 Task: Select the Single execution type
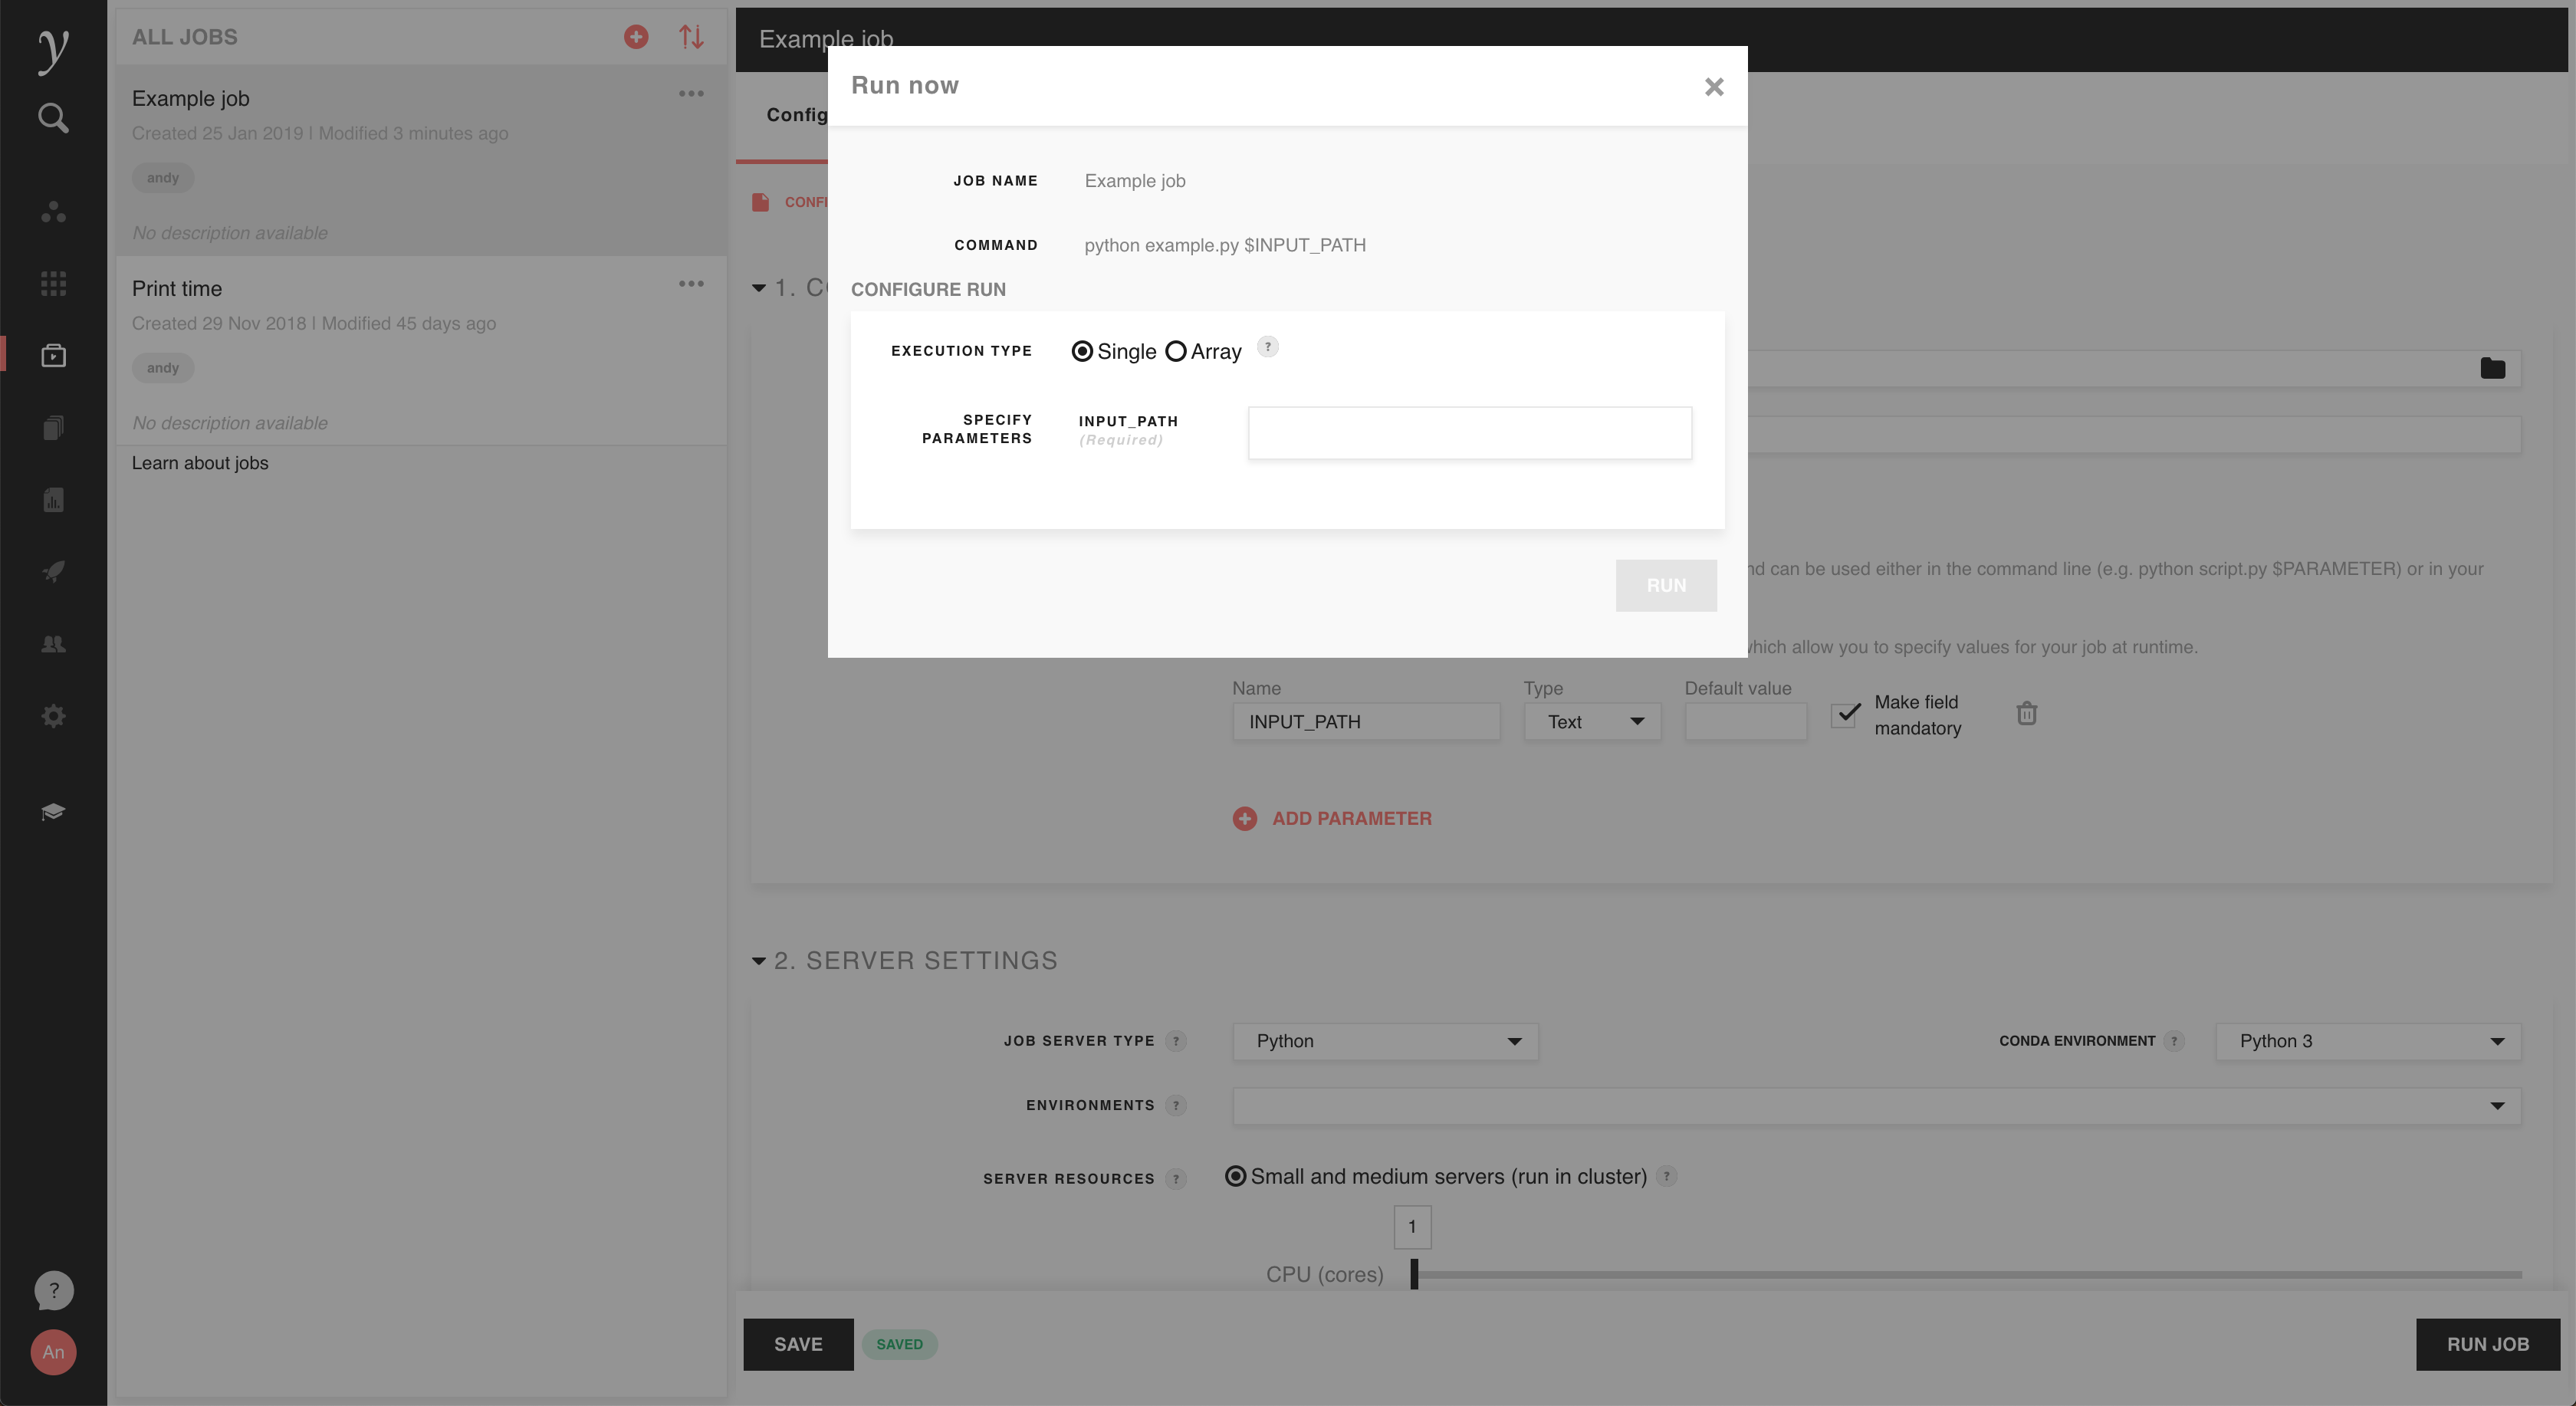click(1082, 352)
